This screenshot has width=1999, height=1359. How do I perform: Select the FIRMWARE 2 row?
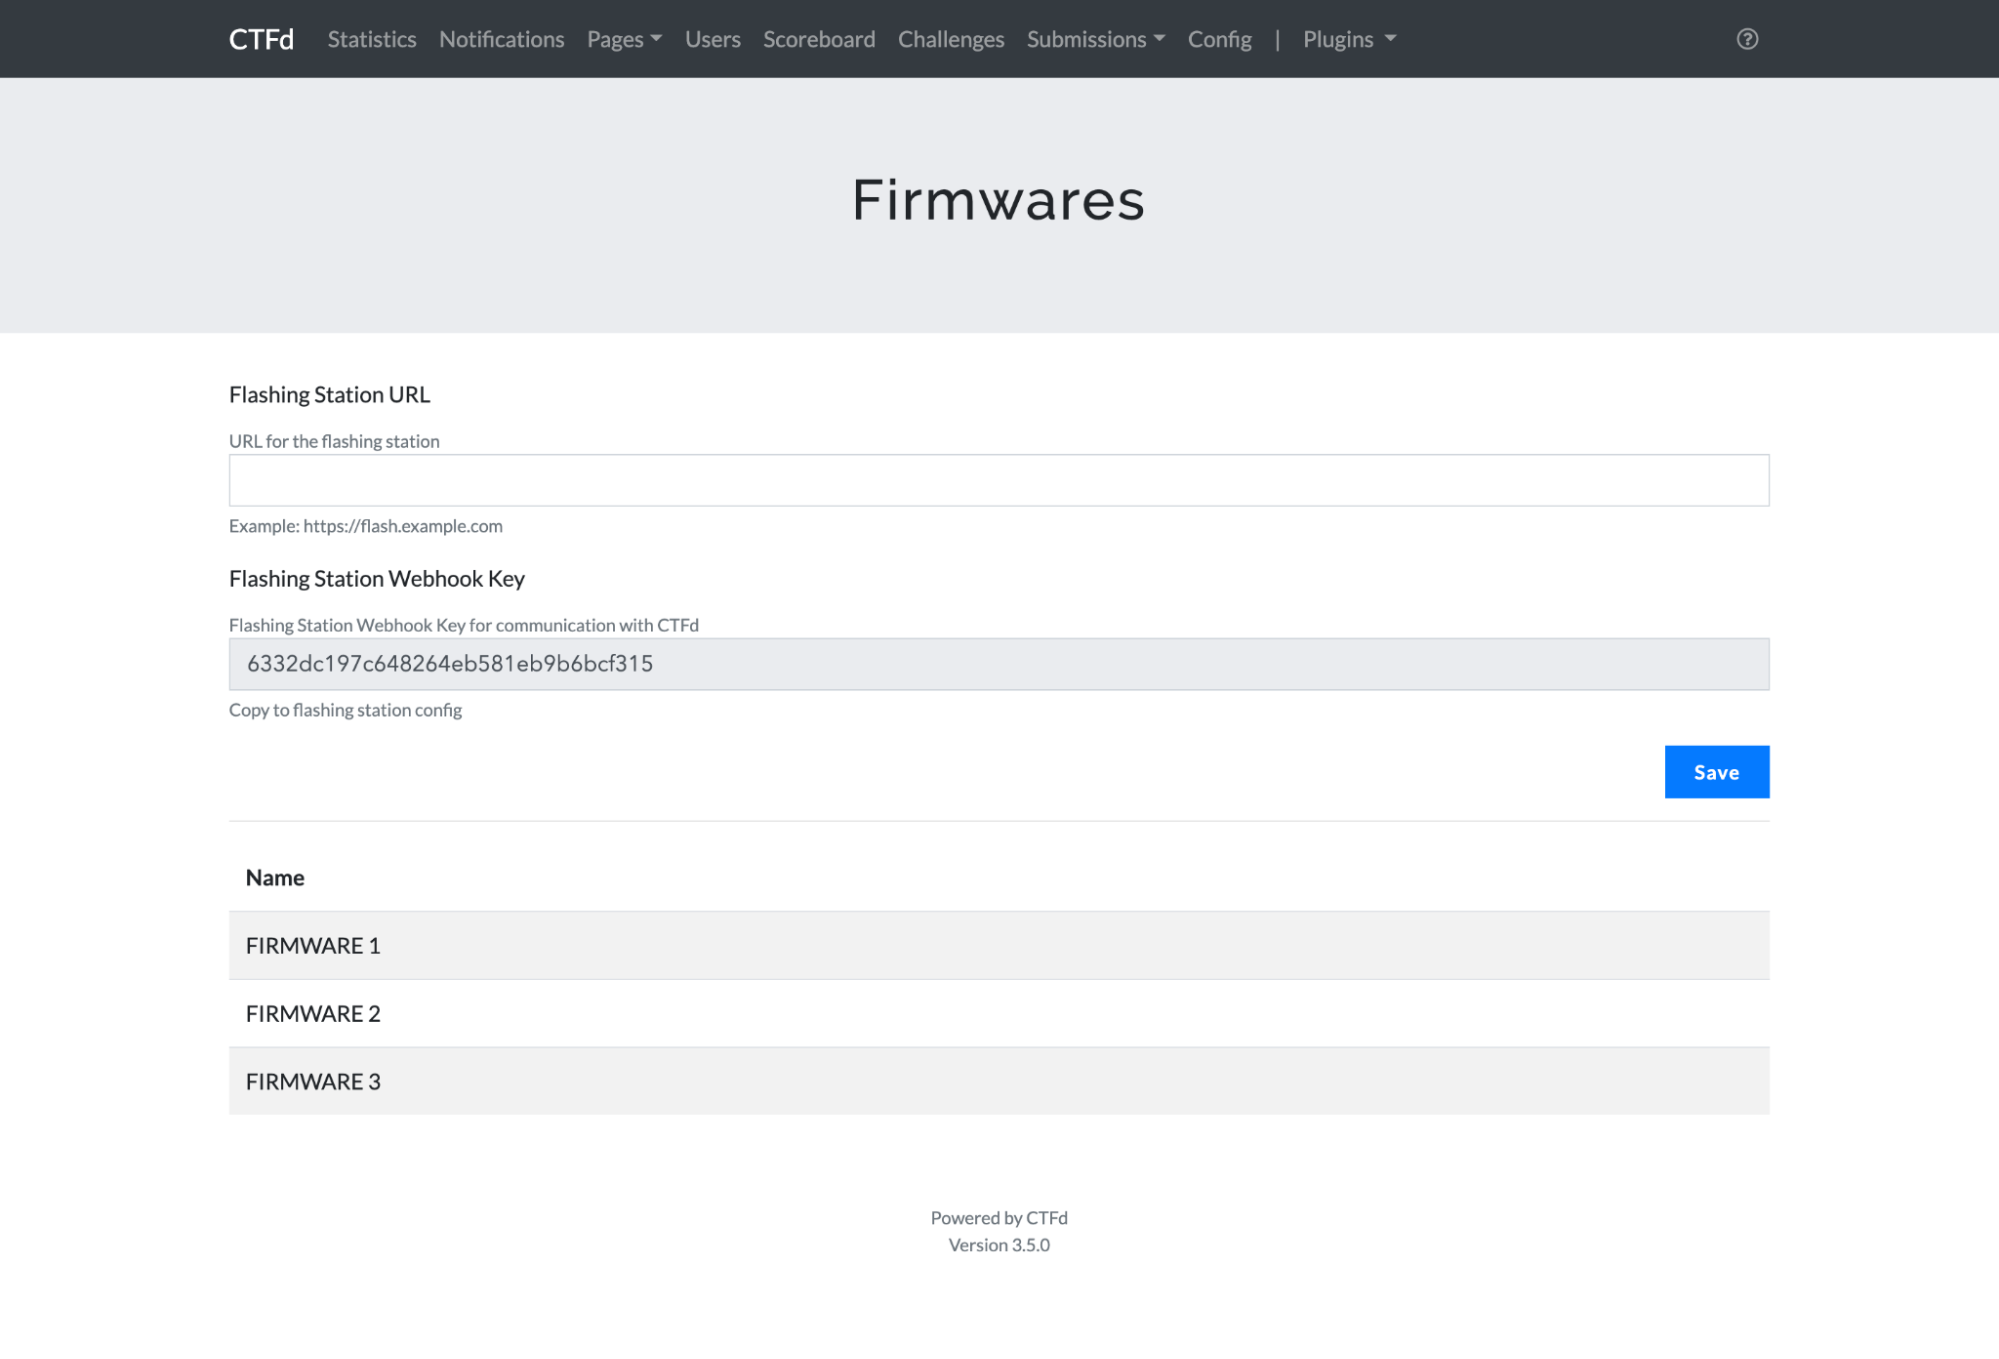click(x=313, y=1013)
